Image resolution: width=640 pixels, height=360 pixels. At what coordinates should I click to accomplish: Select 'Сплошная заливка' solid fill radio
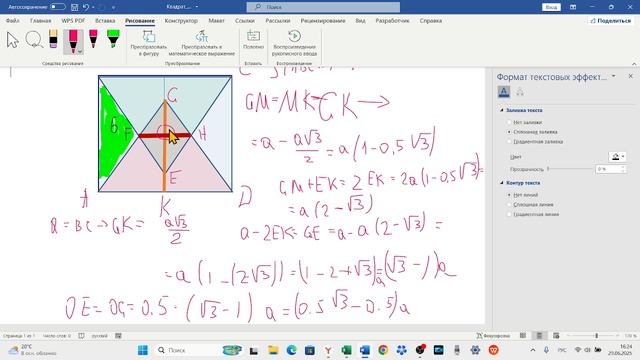[509, 132]
